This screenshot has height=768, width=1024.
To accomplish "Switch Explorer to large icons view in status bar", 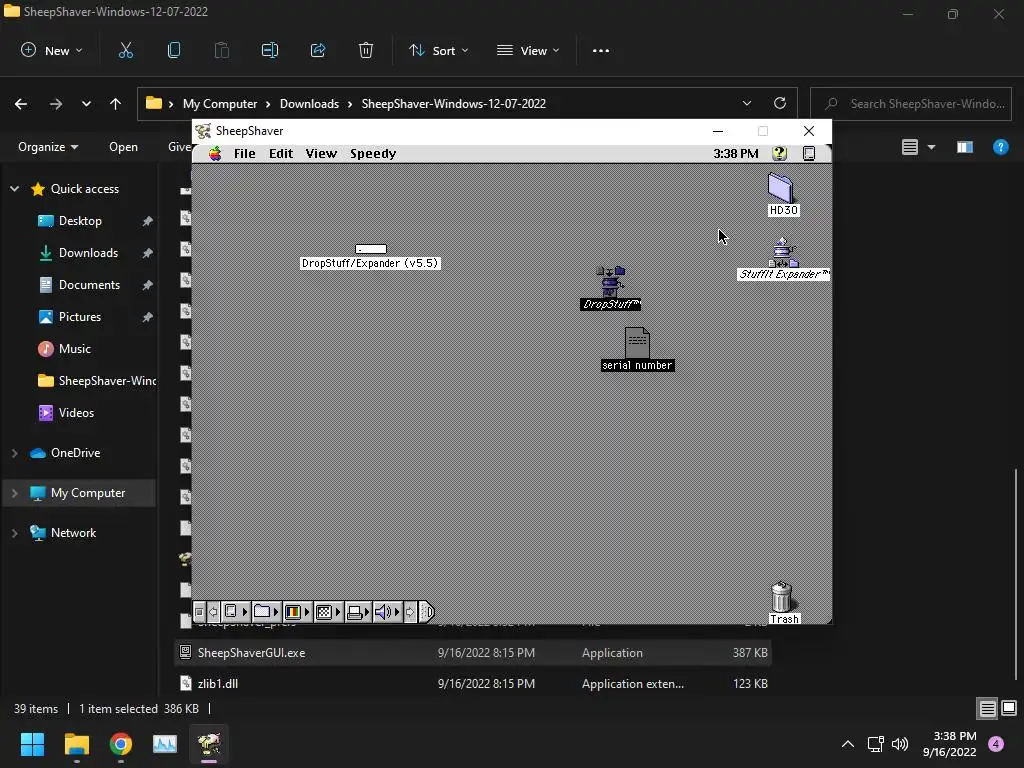I will (1009, 709).
